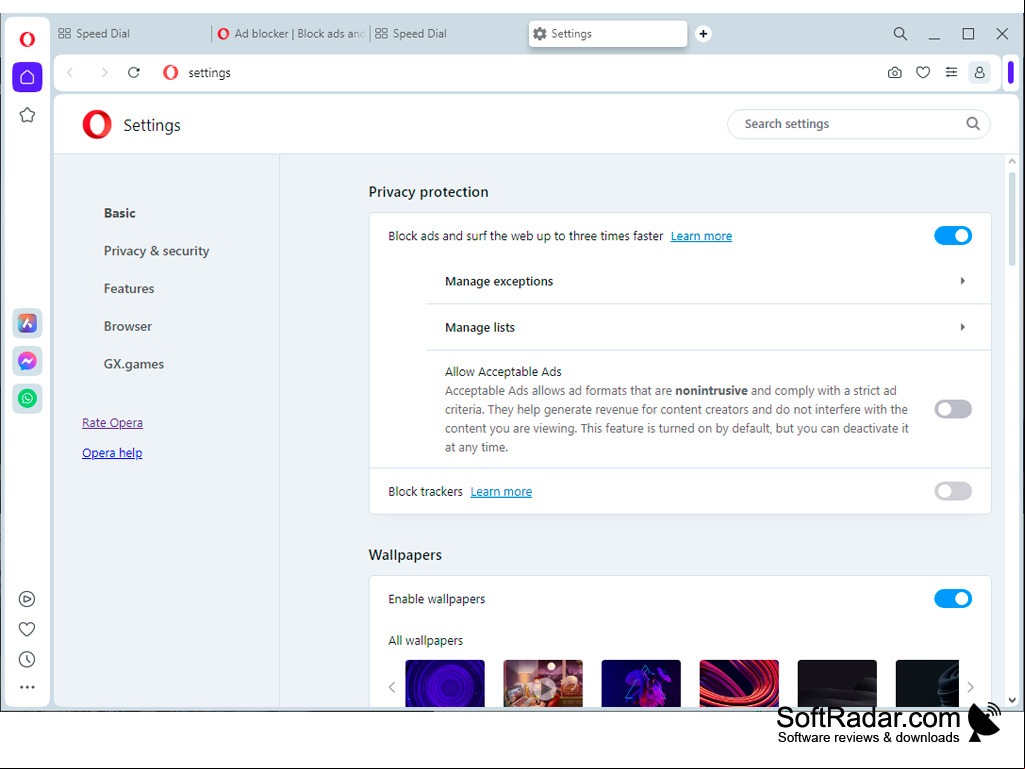The height and width of the screenshot is (769, 1025).
Task: Follow the Rate Opera link
Action: point(112,423)
